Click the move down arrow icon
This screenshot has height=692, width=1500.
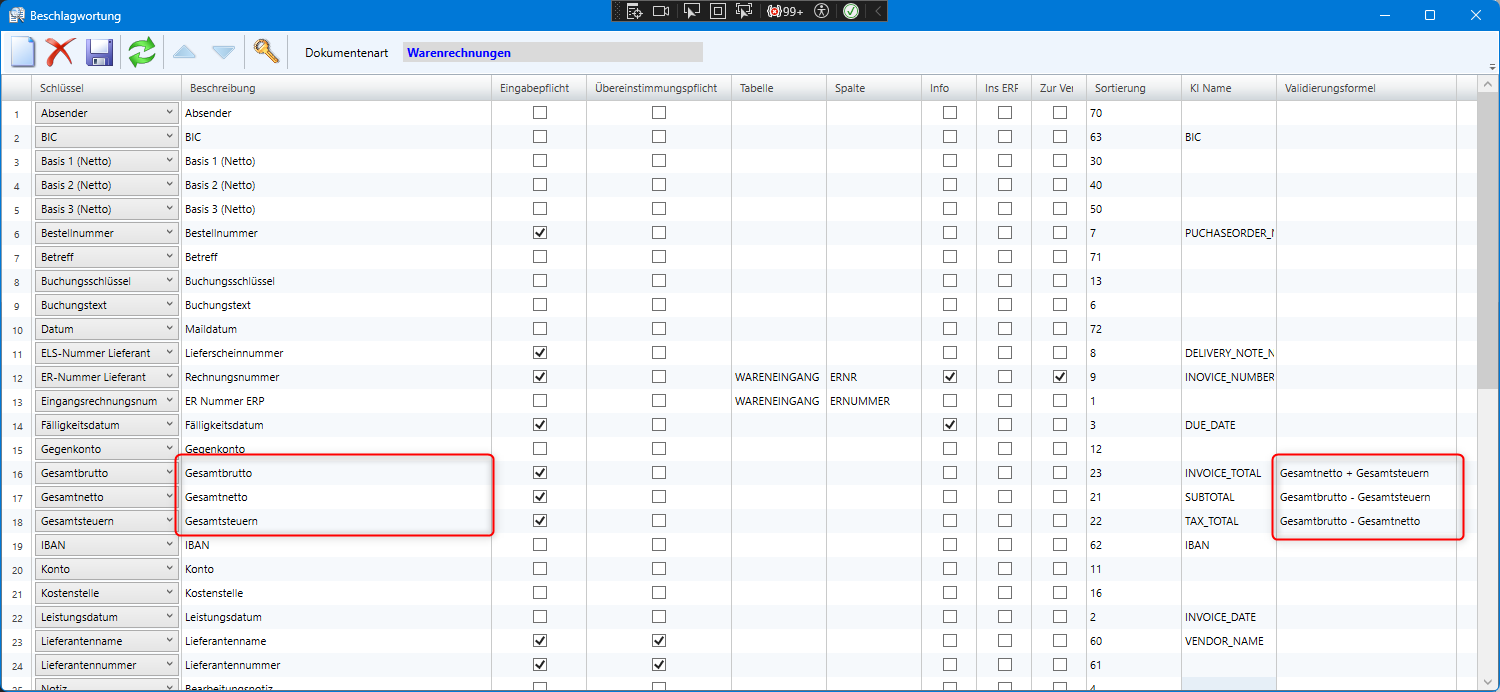(x=223, y=52)
